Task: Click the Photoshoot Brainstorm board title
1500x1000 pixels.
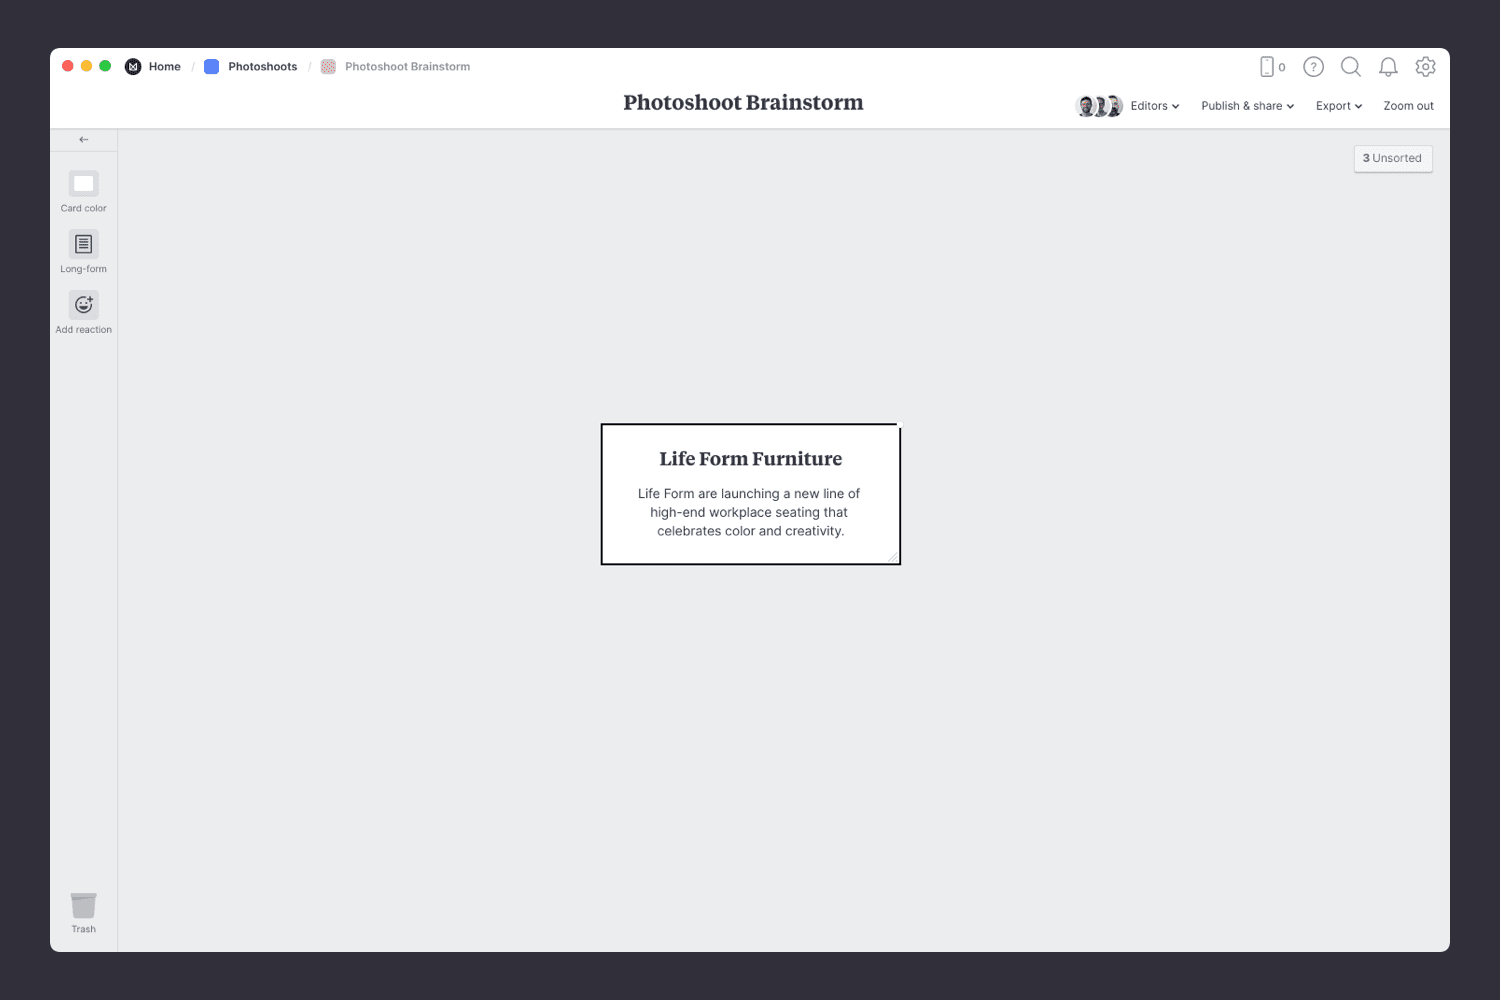Action: [743, 103]
